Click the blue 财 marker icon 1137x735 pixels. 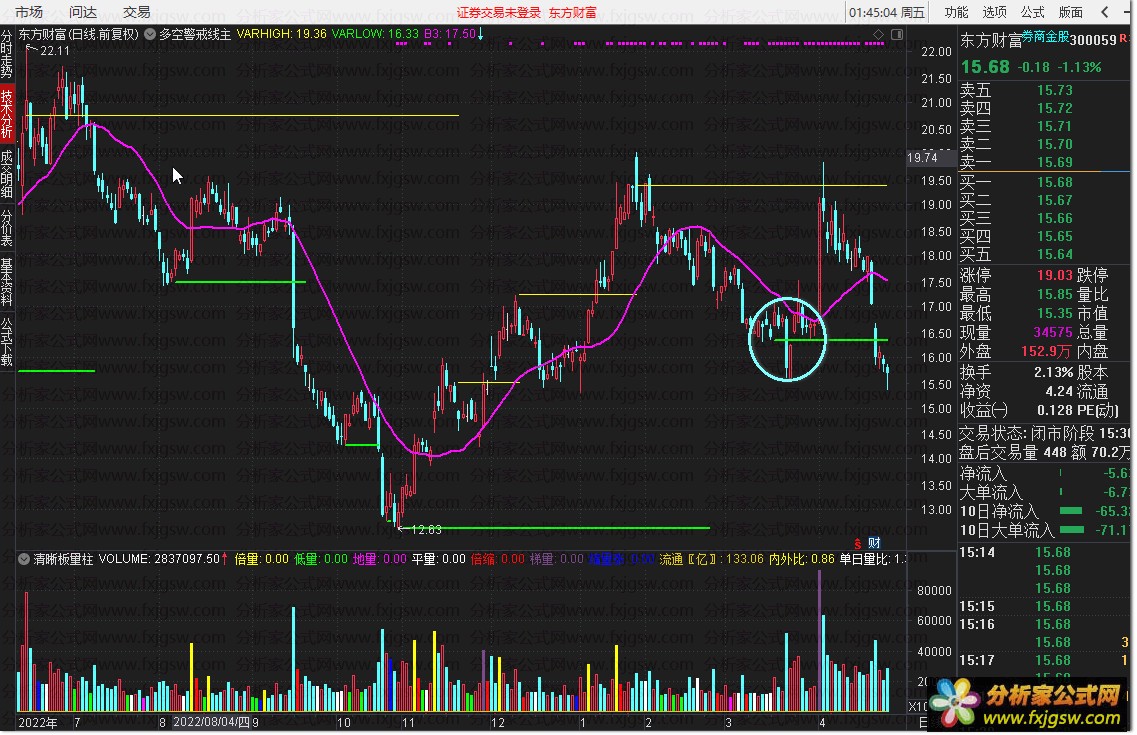tap(875, 543)
